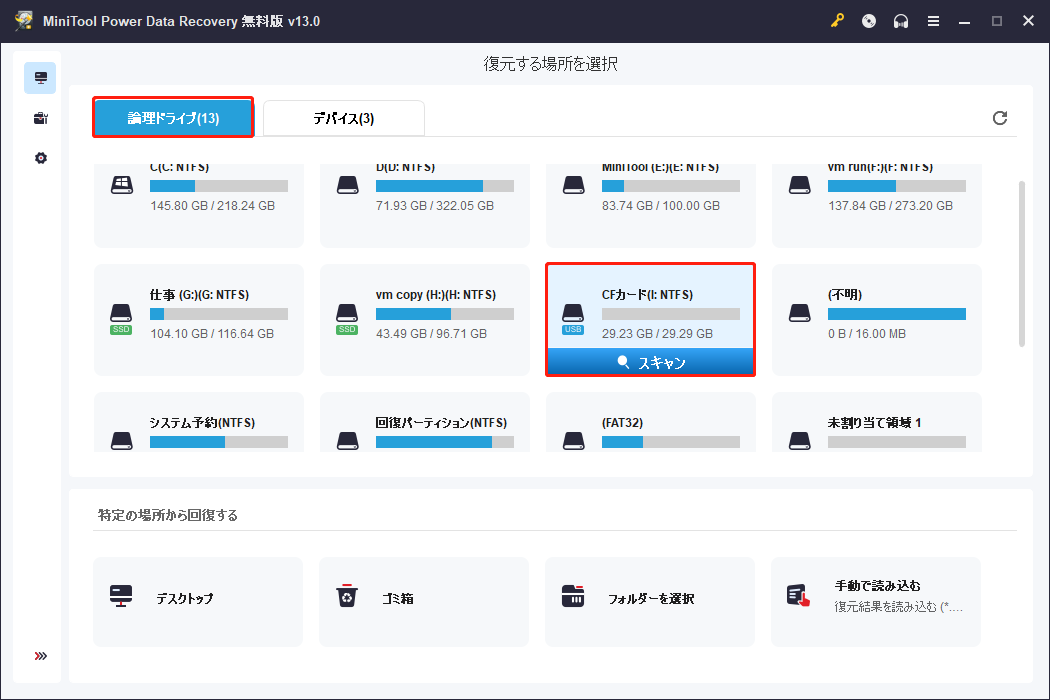
Task: Open the register key icon
Action: pos(837,21)
